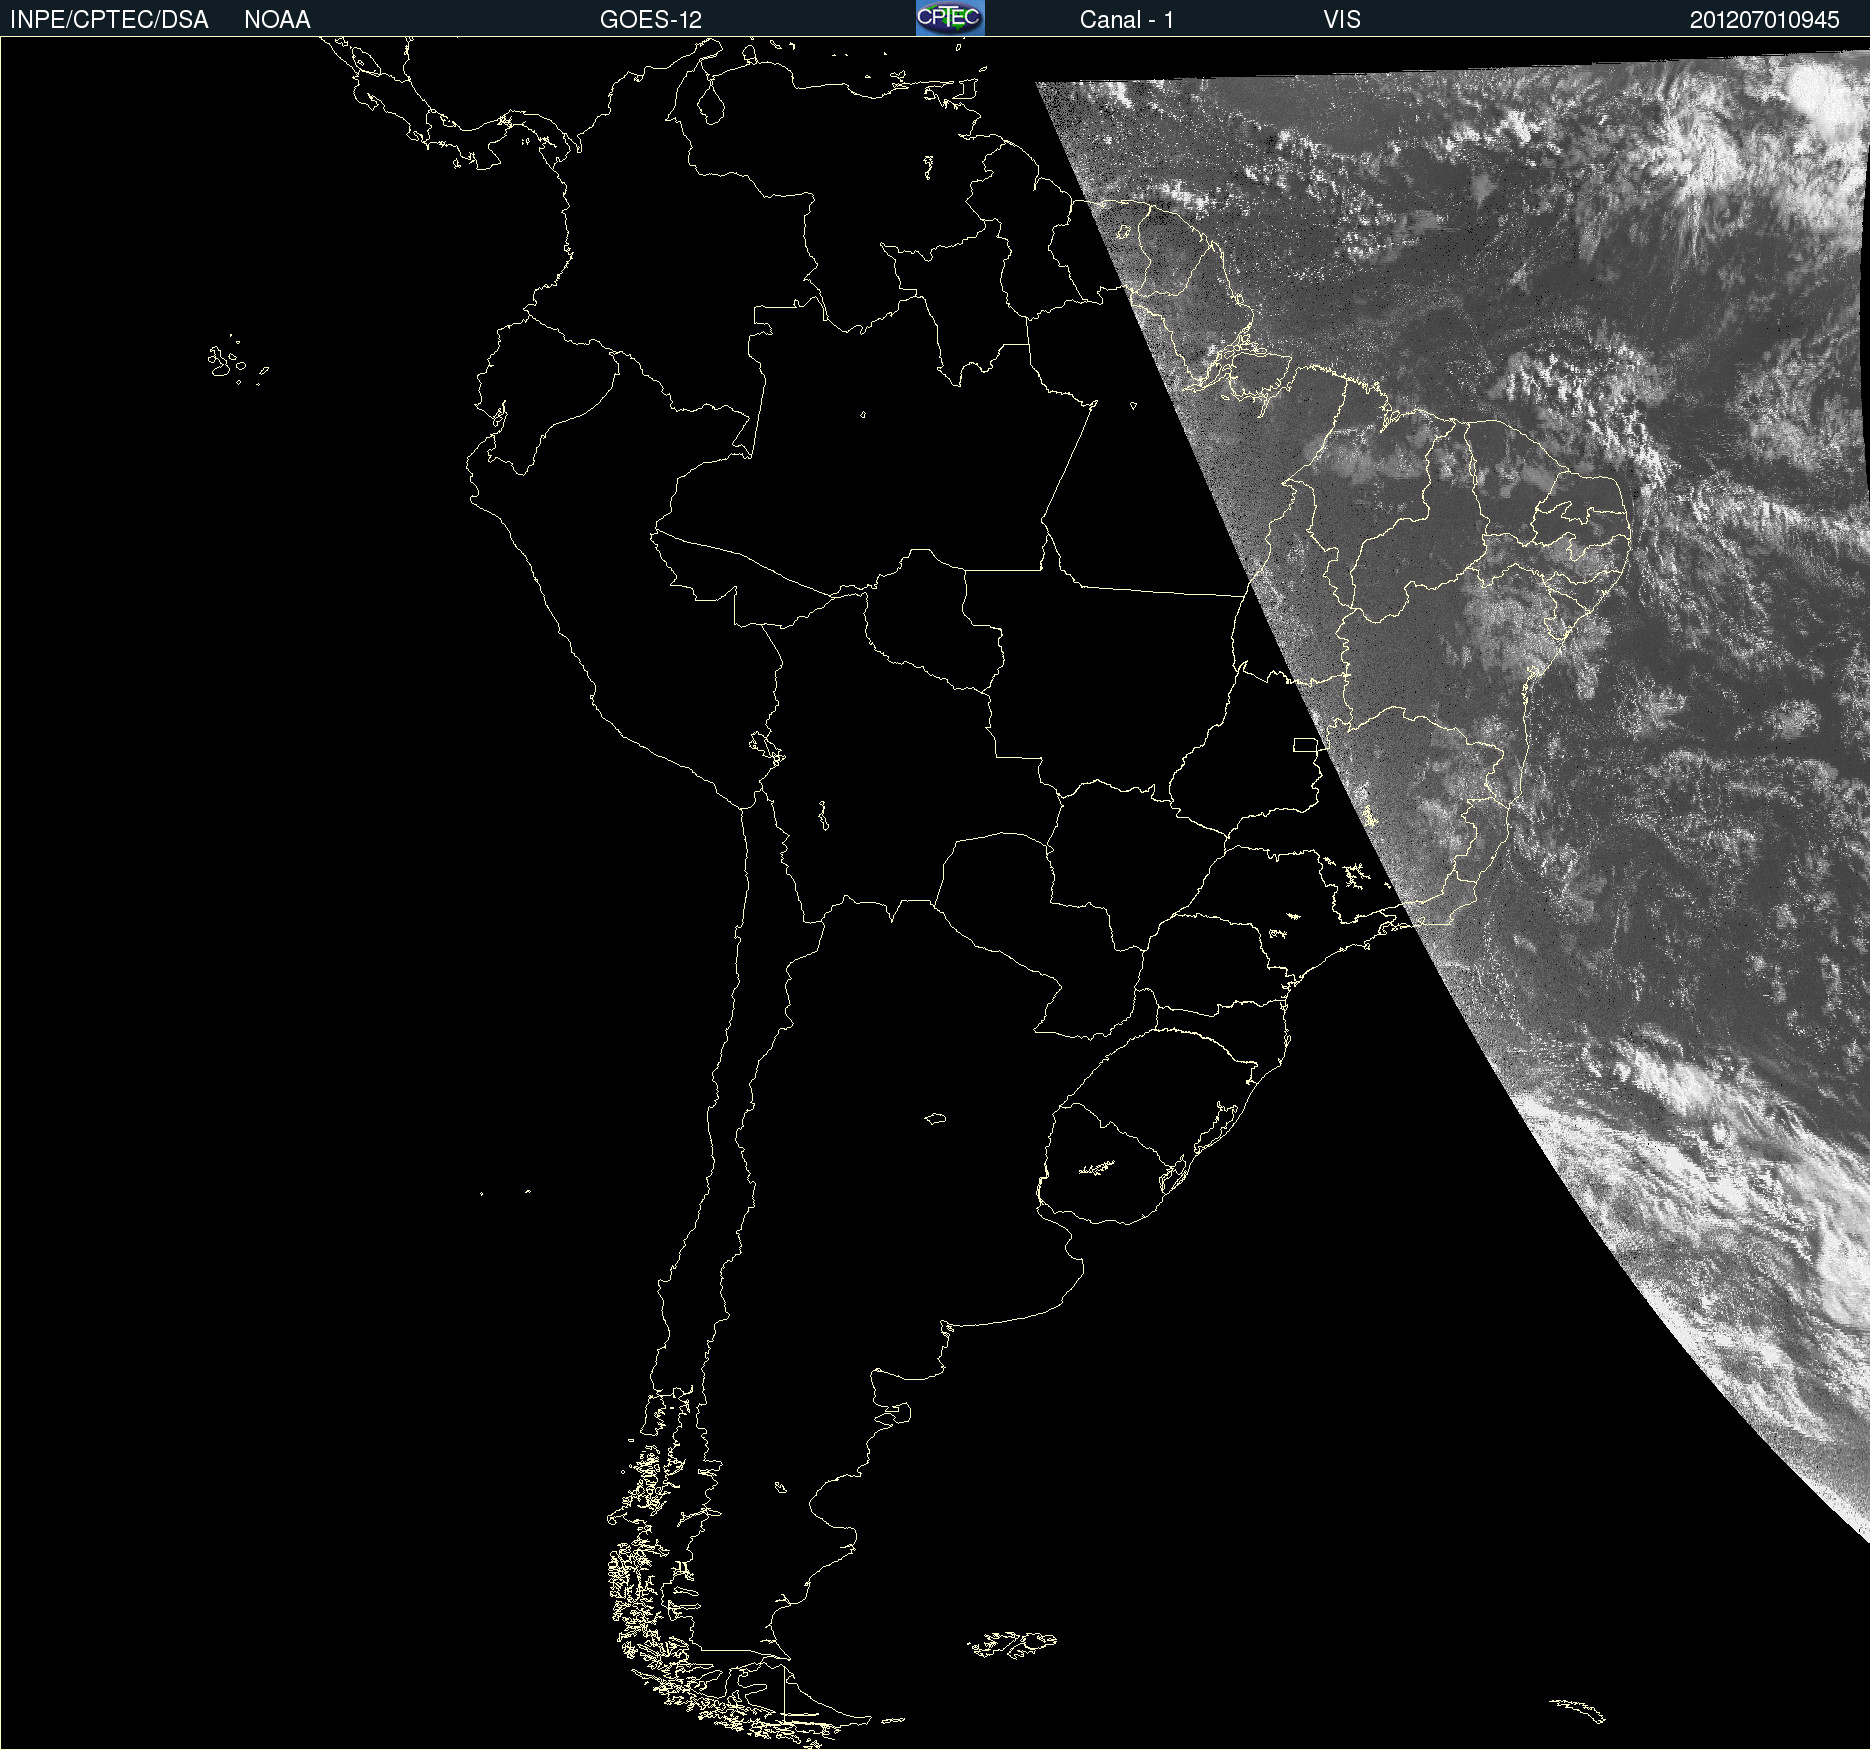Select the NOAA label in the header
This screenshot has height=1750, width=1870.
click(277, 20)
